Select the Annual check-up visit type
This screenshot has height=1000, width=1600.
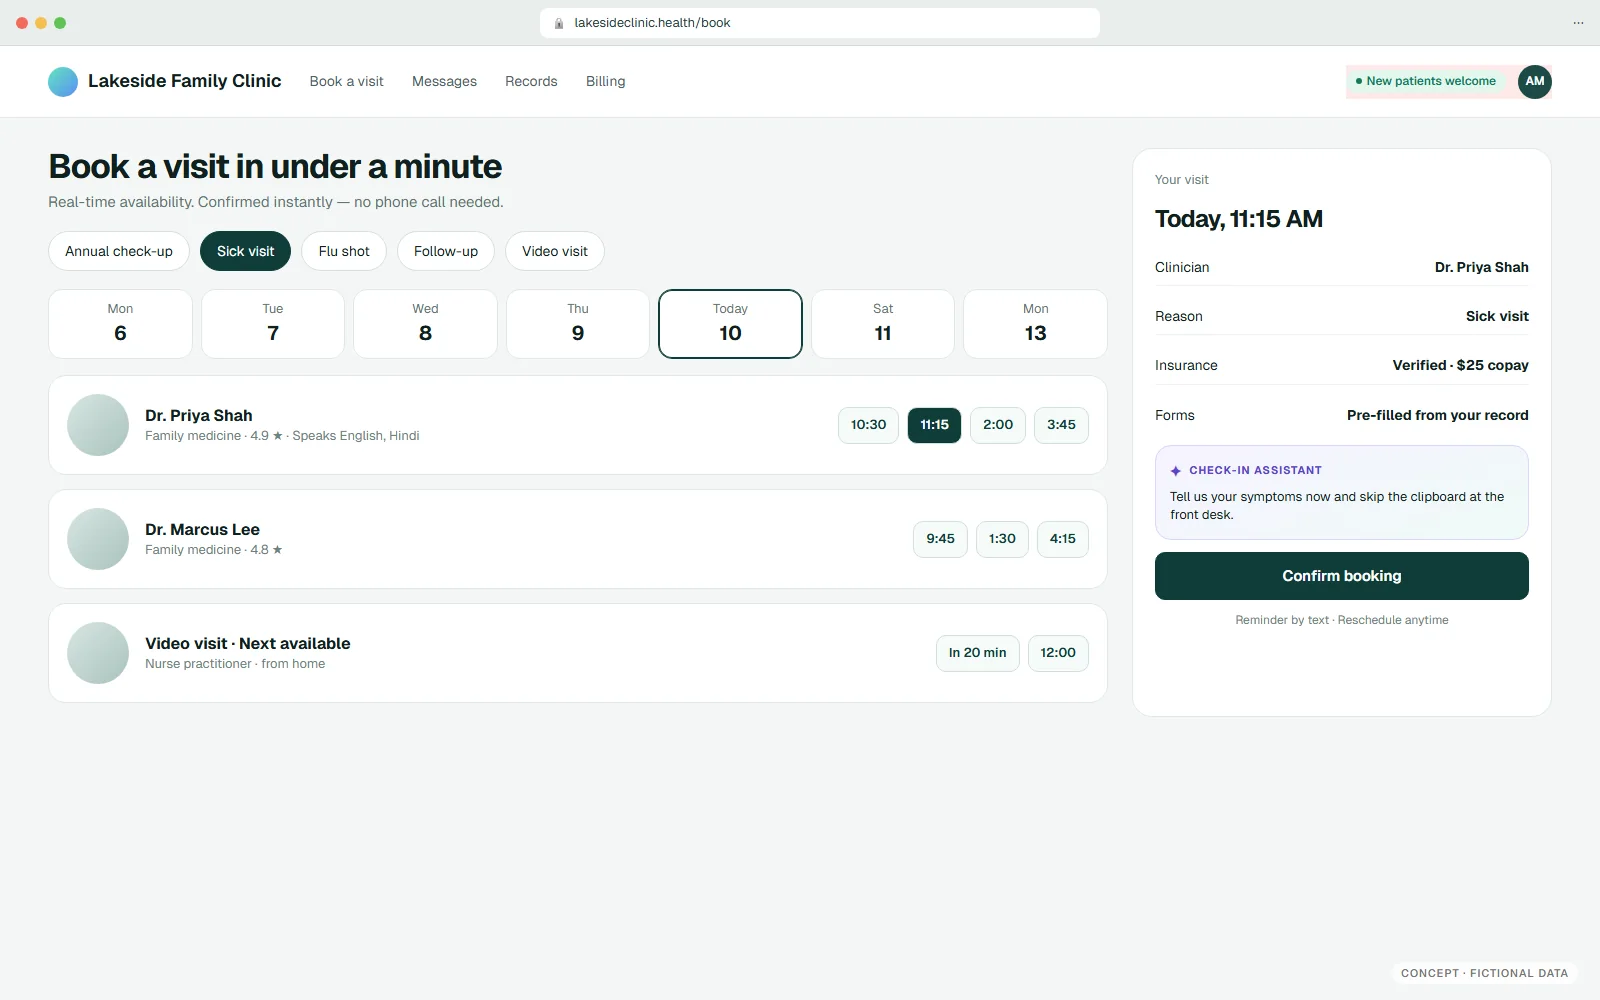(119, 251)
